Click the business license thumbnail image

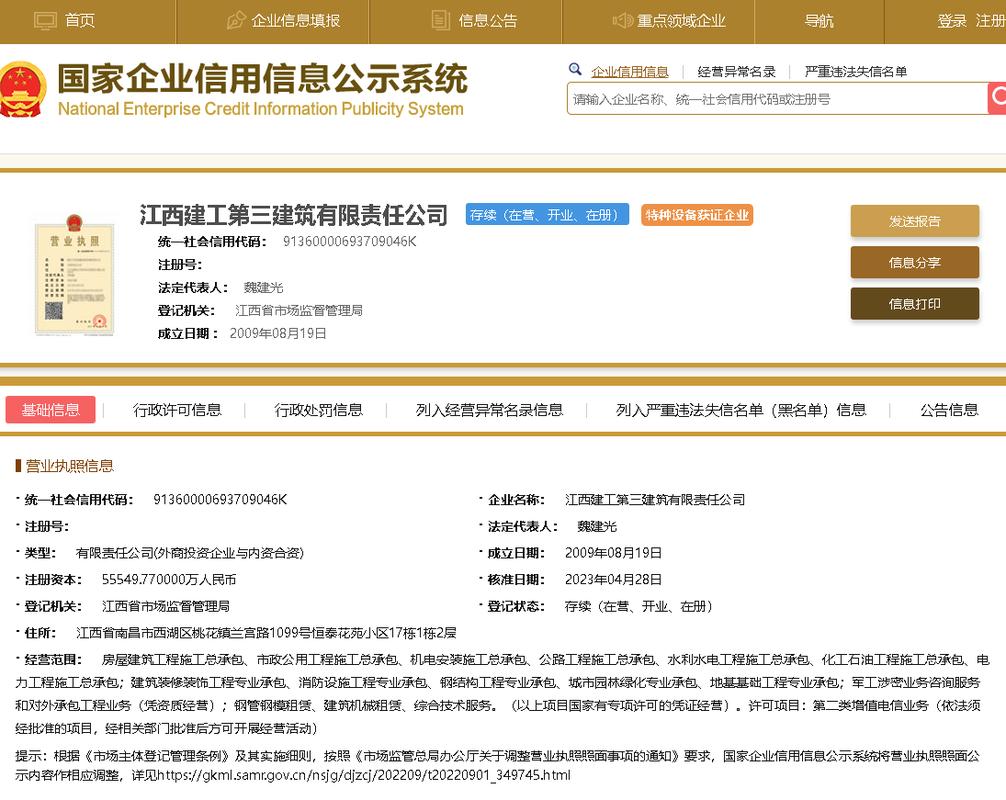coord(74,277)
